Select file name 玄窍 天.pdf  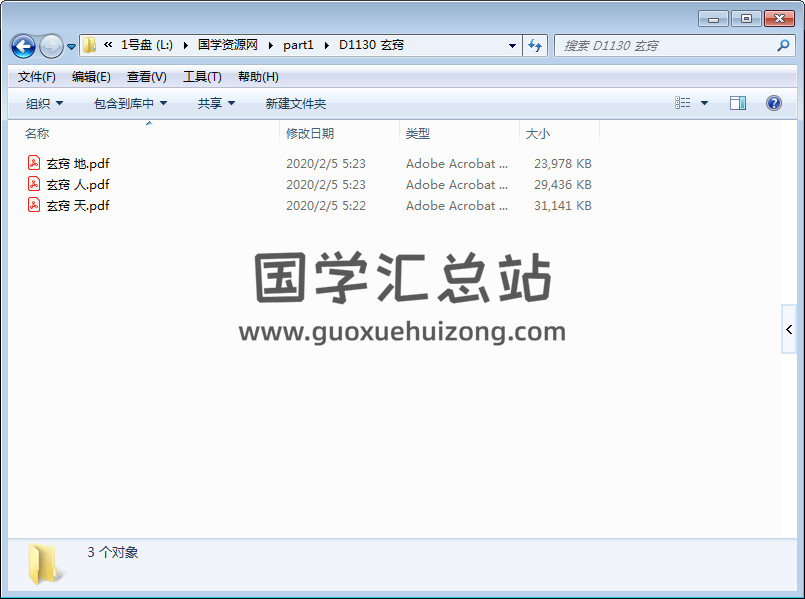78,206
